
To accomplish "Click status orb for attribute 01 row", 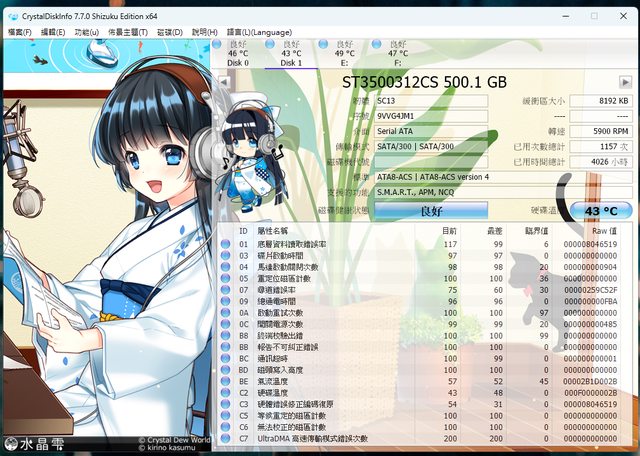I will point(225,244).
